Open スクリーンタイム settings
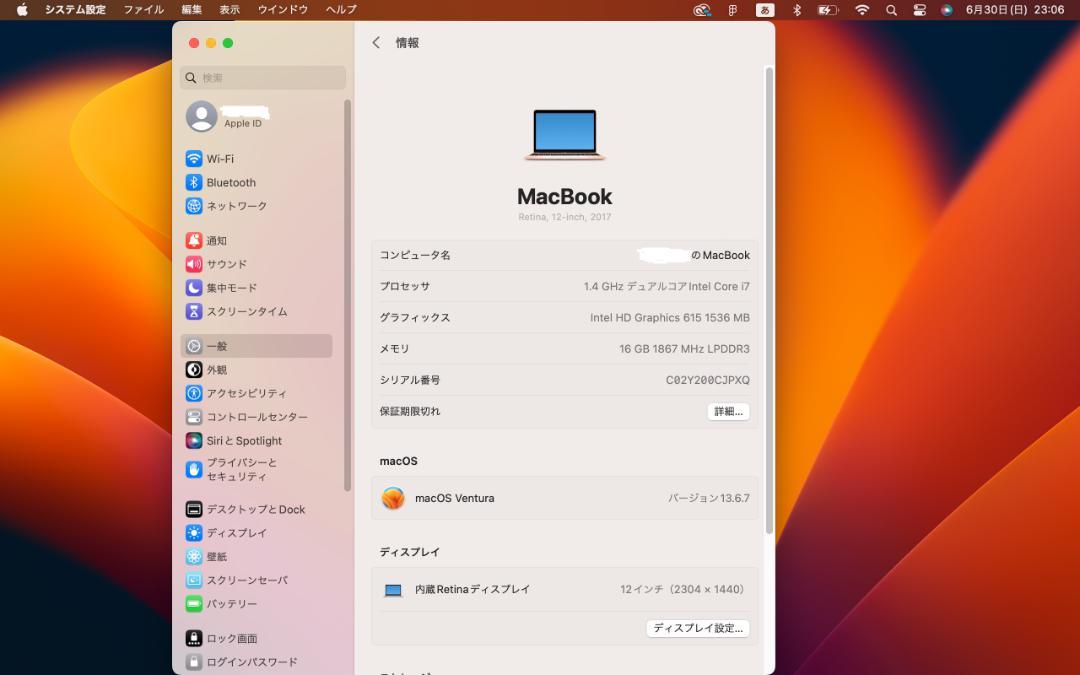 tap(256, 311)
